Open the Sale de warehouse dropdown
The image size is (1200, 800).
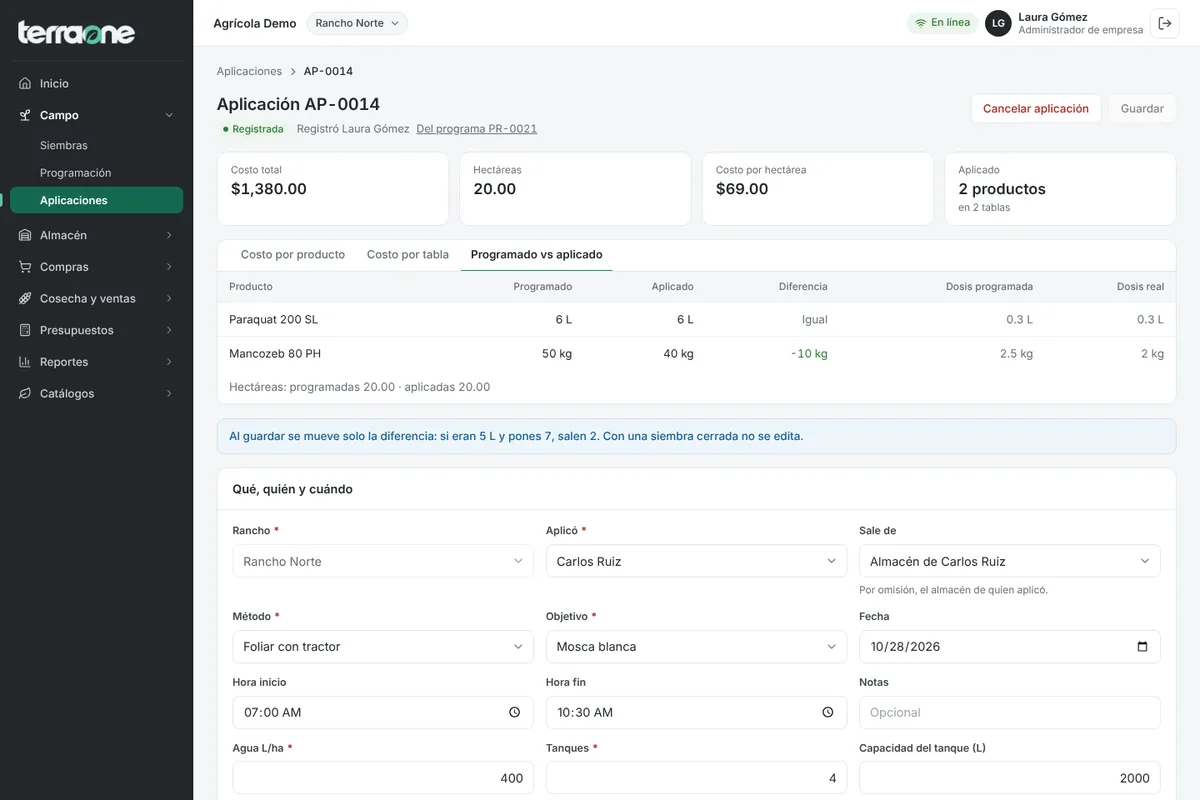pyautogui.click(x=1010, y=561)
